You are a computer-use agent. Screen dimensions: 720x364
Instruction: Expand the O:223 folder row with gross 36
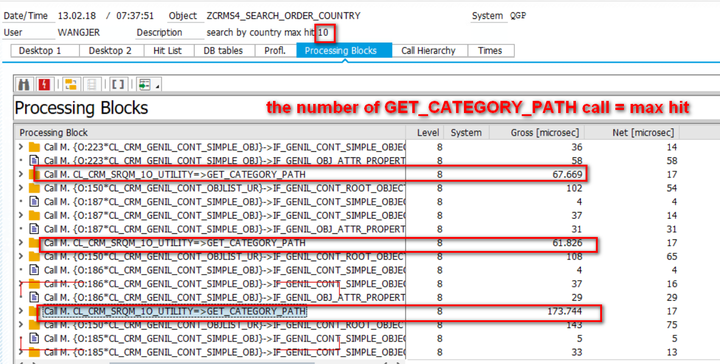click(20, 147)
